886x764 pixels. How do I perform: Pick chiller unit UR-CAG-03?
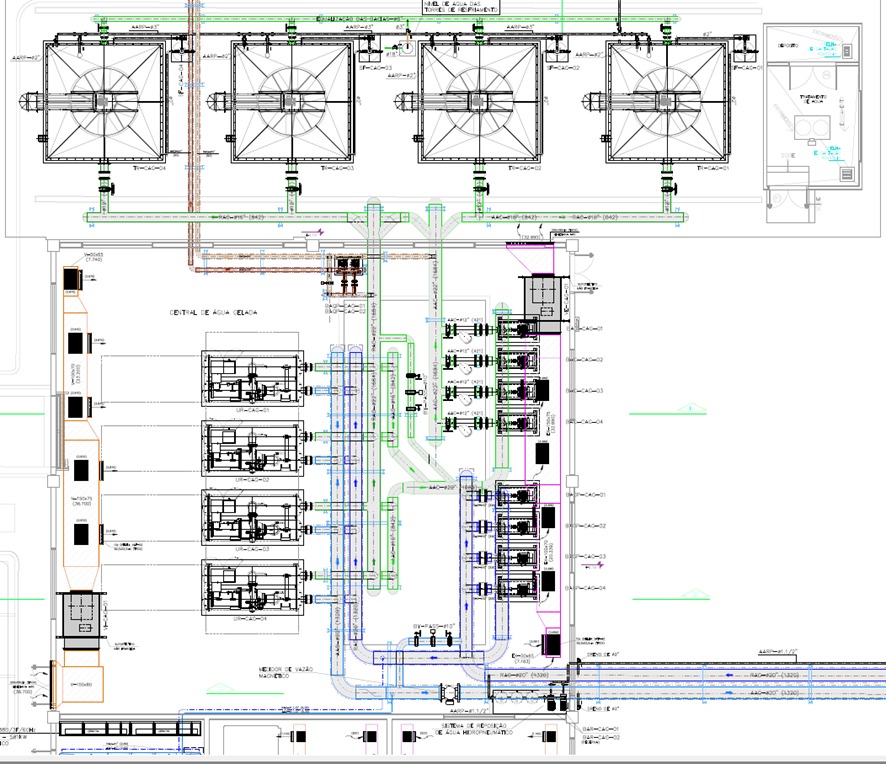coord(252,517)
